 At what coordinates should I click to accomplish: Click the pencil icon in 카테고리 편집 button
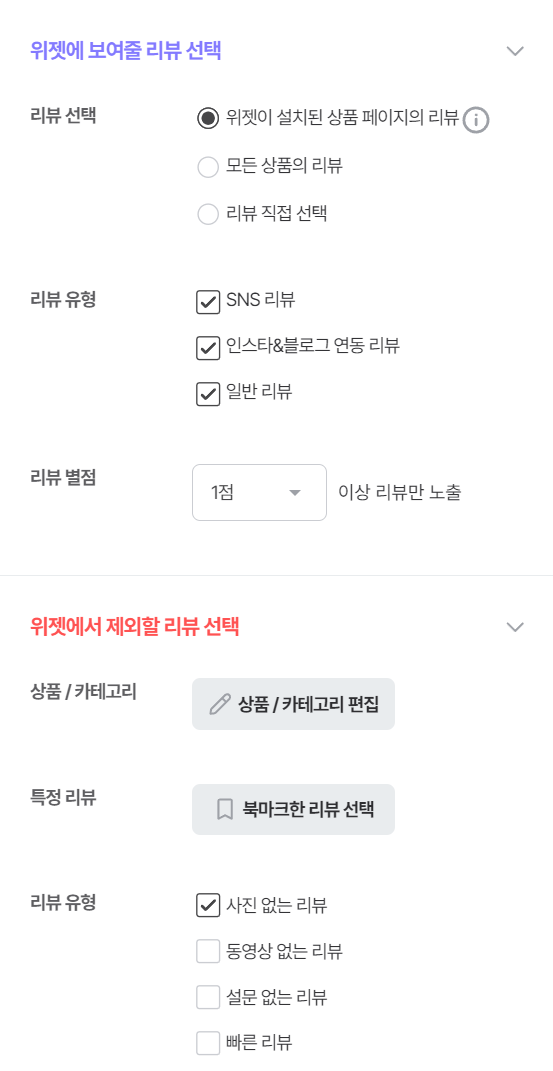(219, 705)
